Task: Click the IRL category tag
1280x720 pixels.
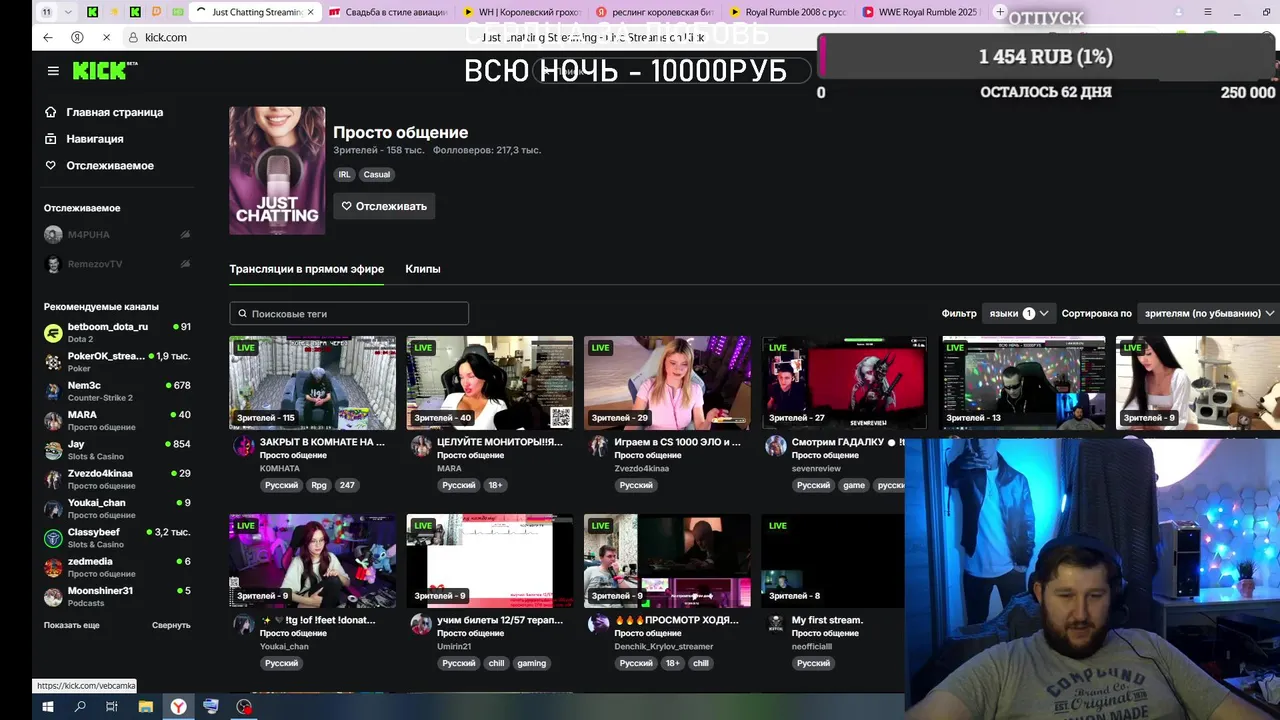Action: point(344,174)
